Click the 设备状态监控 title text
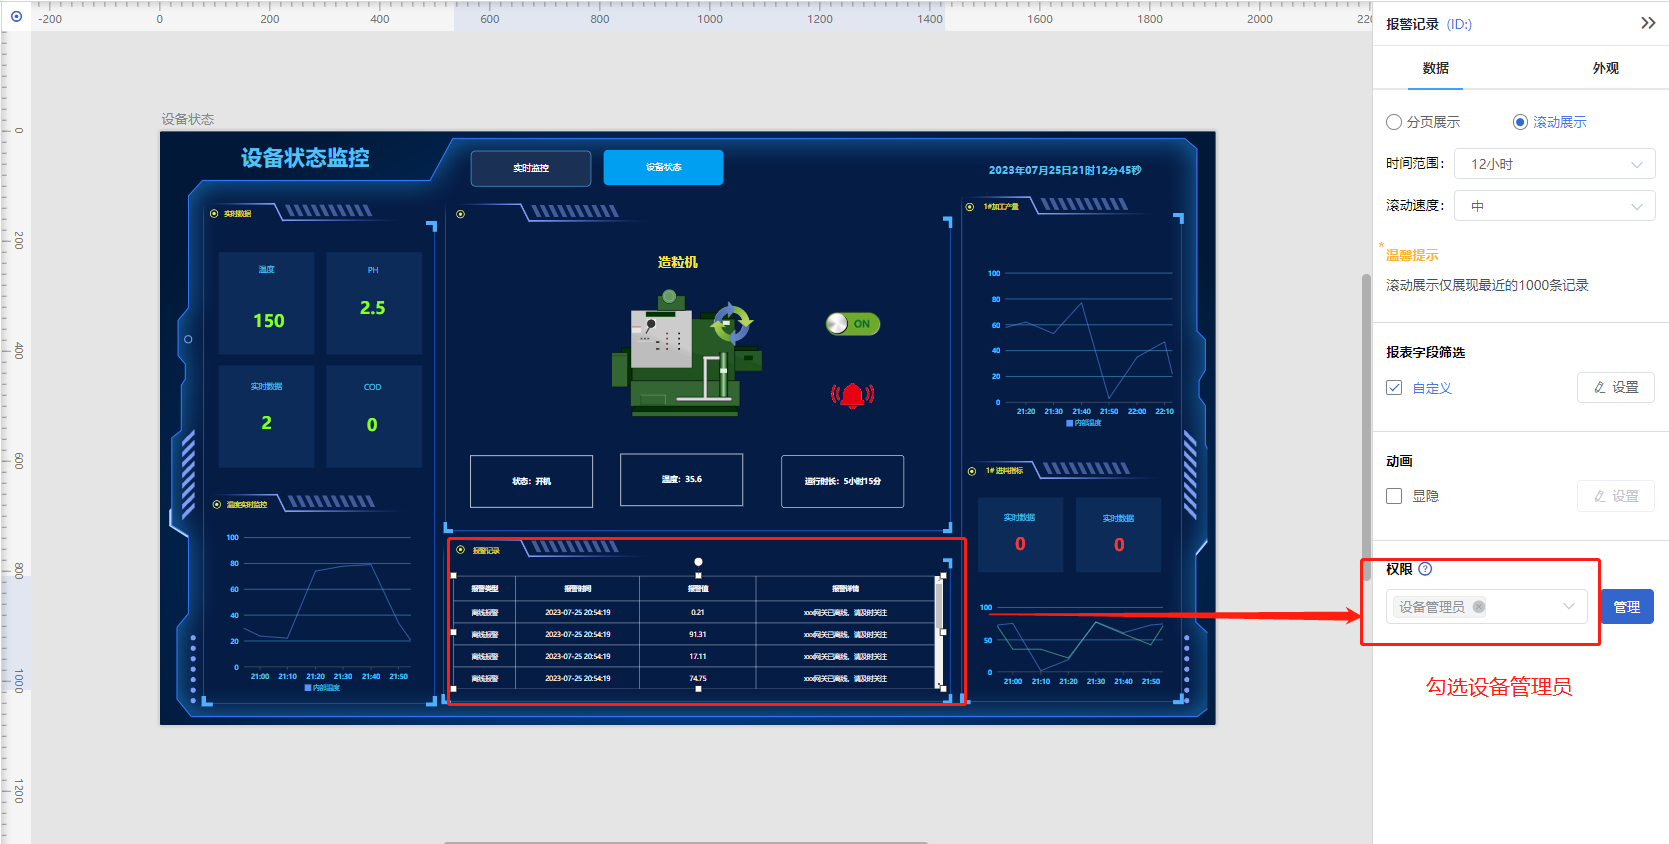This screenshot has width=1669, height=844. (x=305, y=158)
